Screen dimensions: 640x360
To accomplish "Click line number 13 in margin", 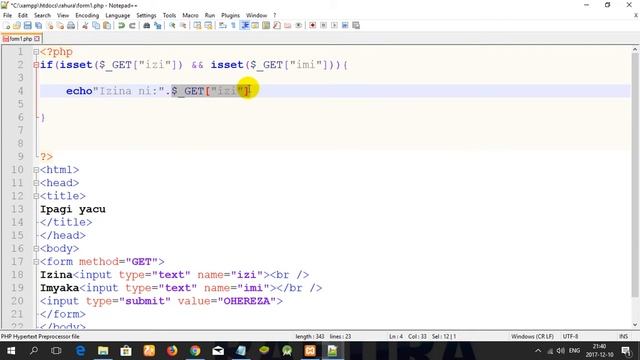I will (17, 209).
